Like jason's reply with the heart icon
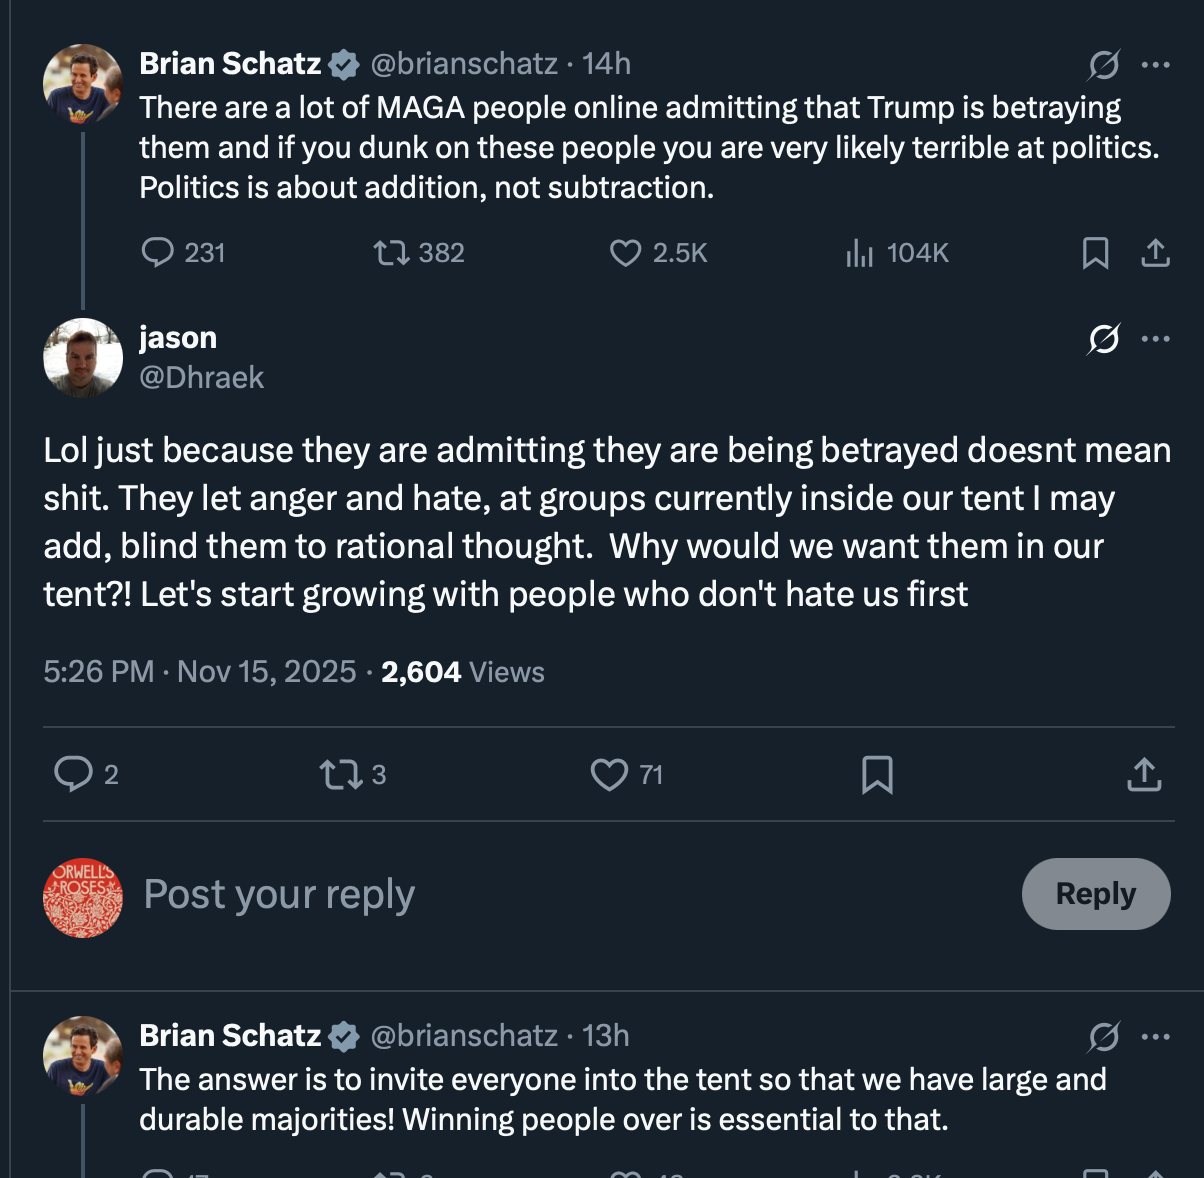This screenshot has width=1204, height=1178. point(609,775)
